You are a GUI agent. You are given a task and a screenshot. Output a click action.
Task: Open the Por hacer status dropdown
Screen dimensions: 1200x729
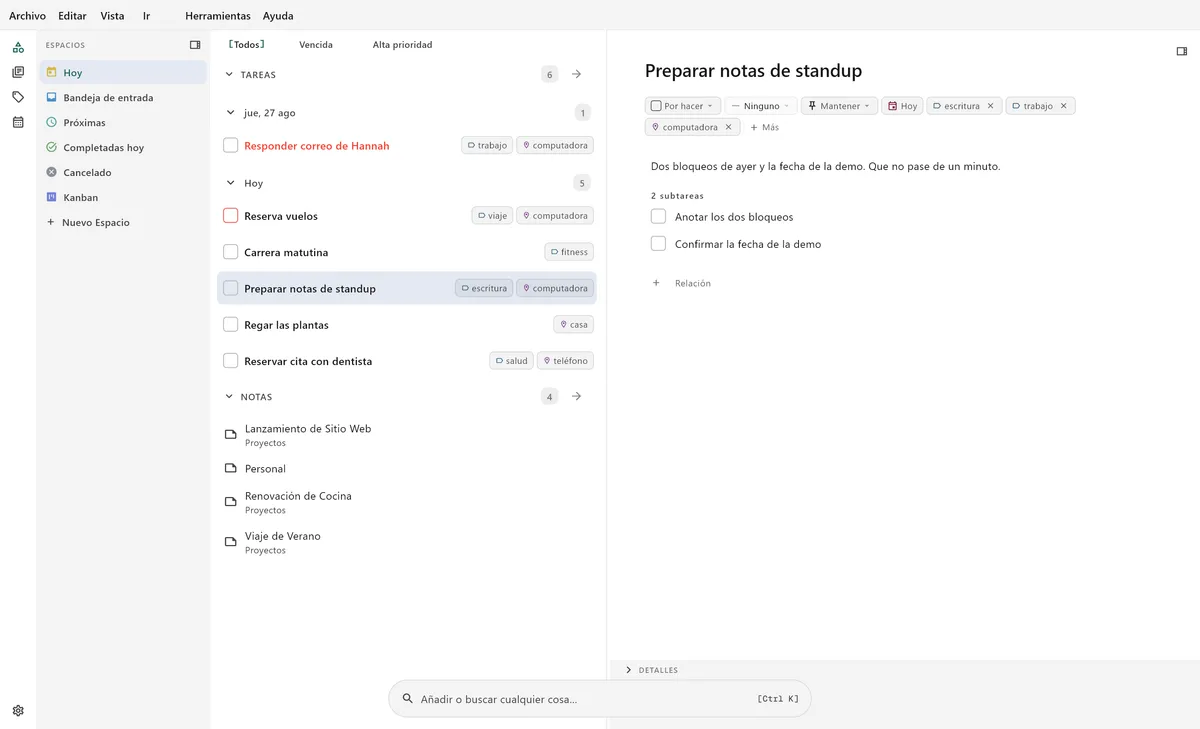(x=683, y=106)
